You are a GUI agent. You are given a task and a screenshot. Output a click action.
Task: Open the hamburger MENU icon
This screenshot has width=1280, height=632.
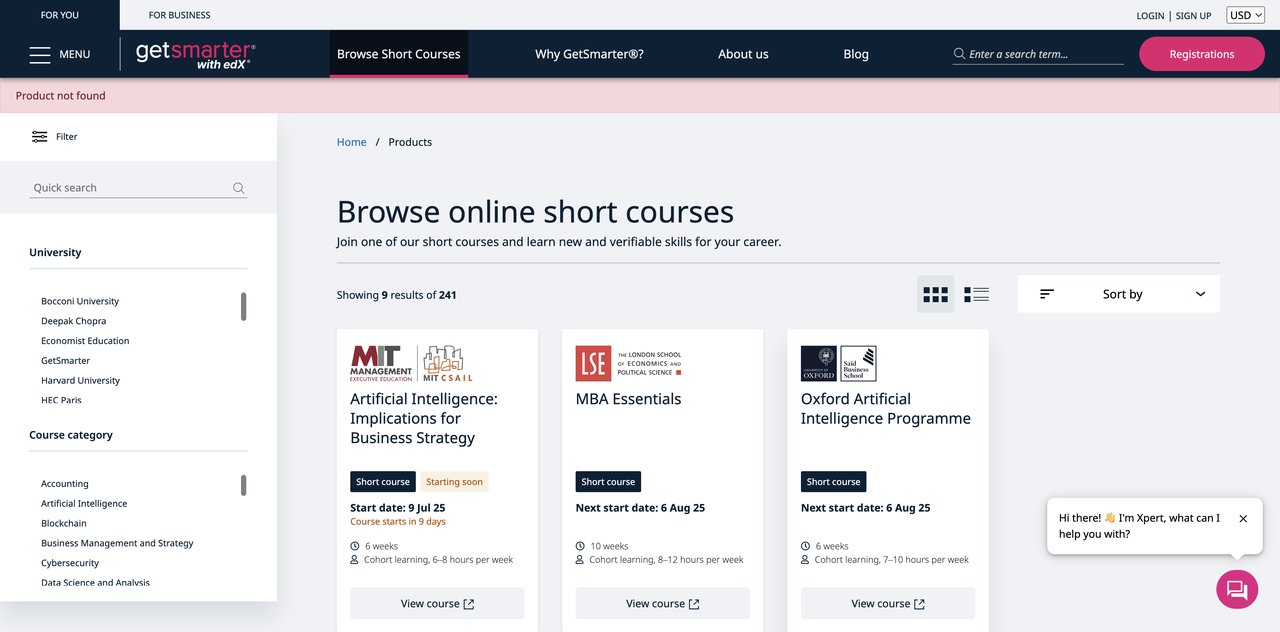[x=40, y=54]
